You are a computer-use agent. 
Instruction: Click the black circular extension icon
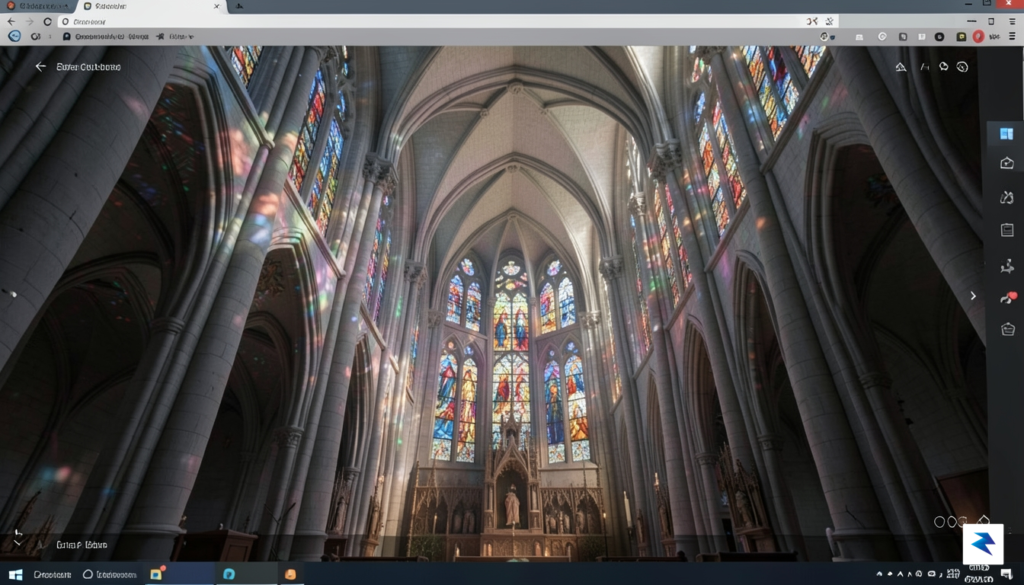[x=939, y=37]
